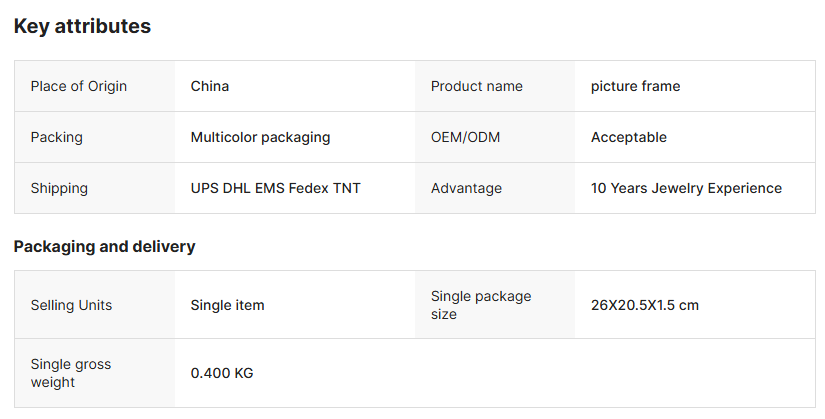Select the Multicolor packaging value
This screenshot has width=825, height=419.
(x=260, y=137)
